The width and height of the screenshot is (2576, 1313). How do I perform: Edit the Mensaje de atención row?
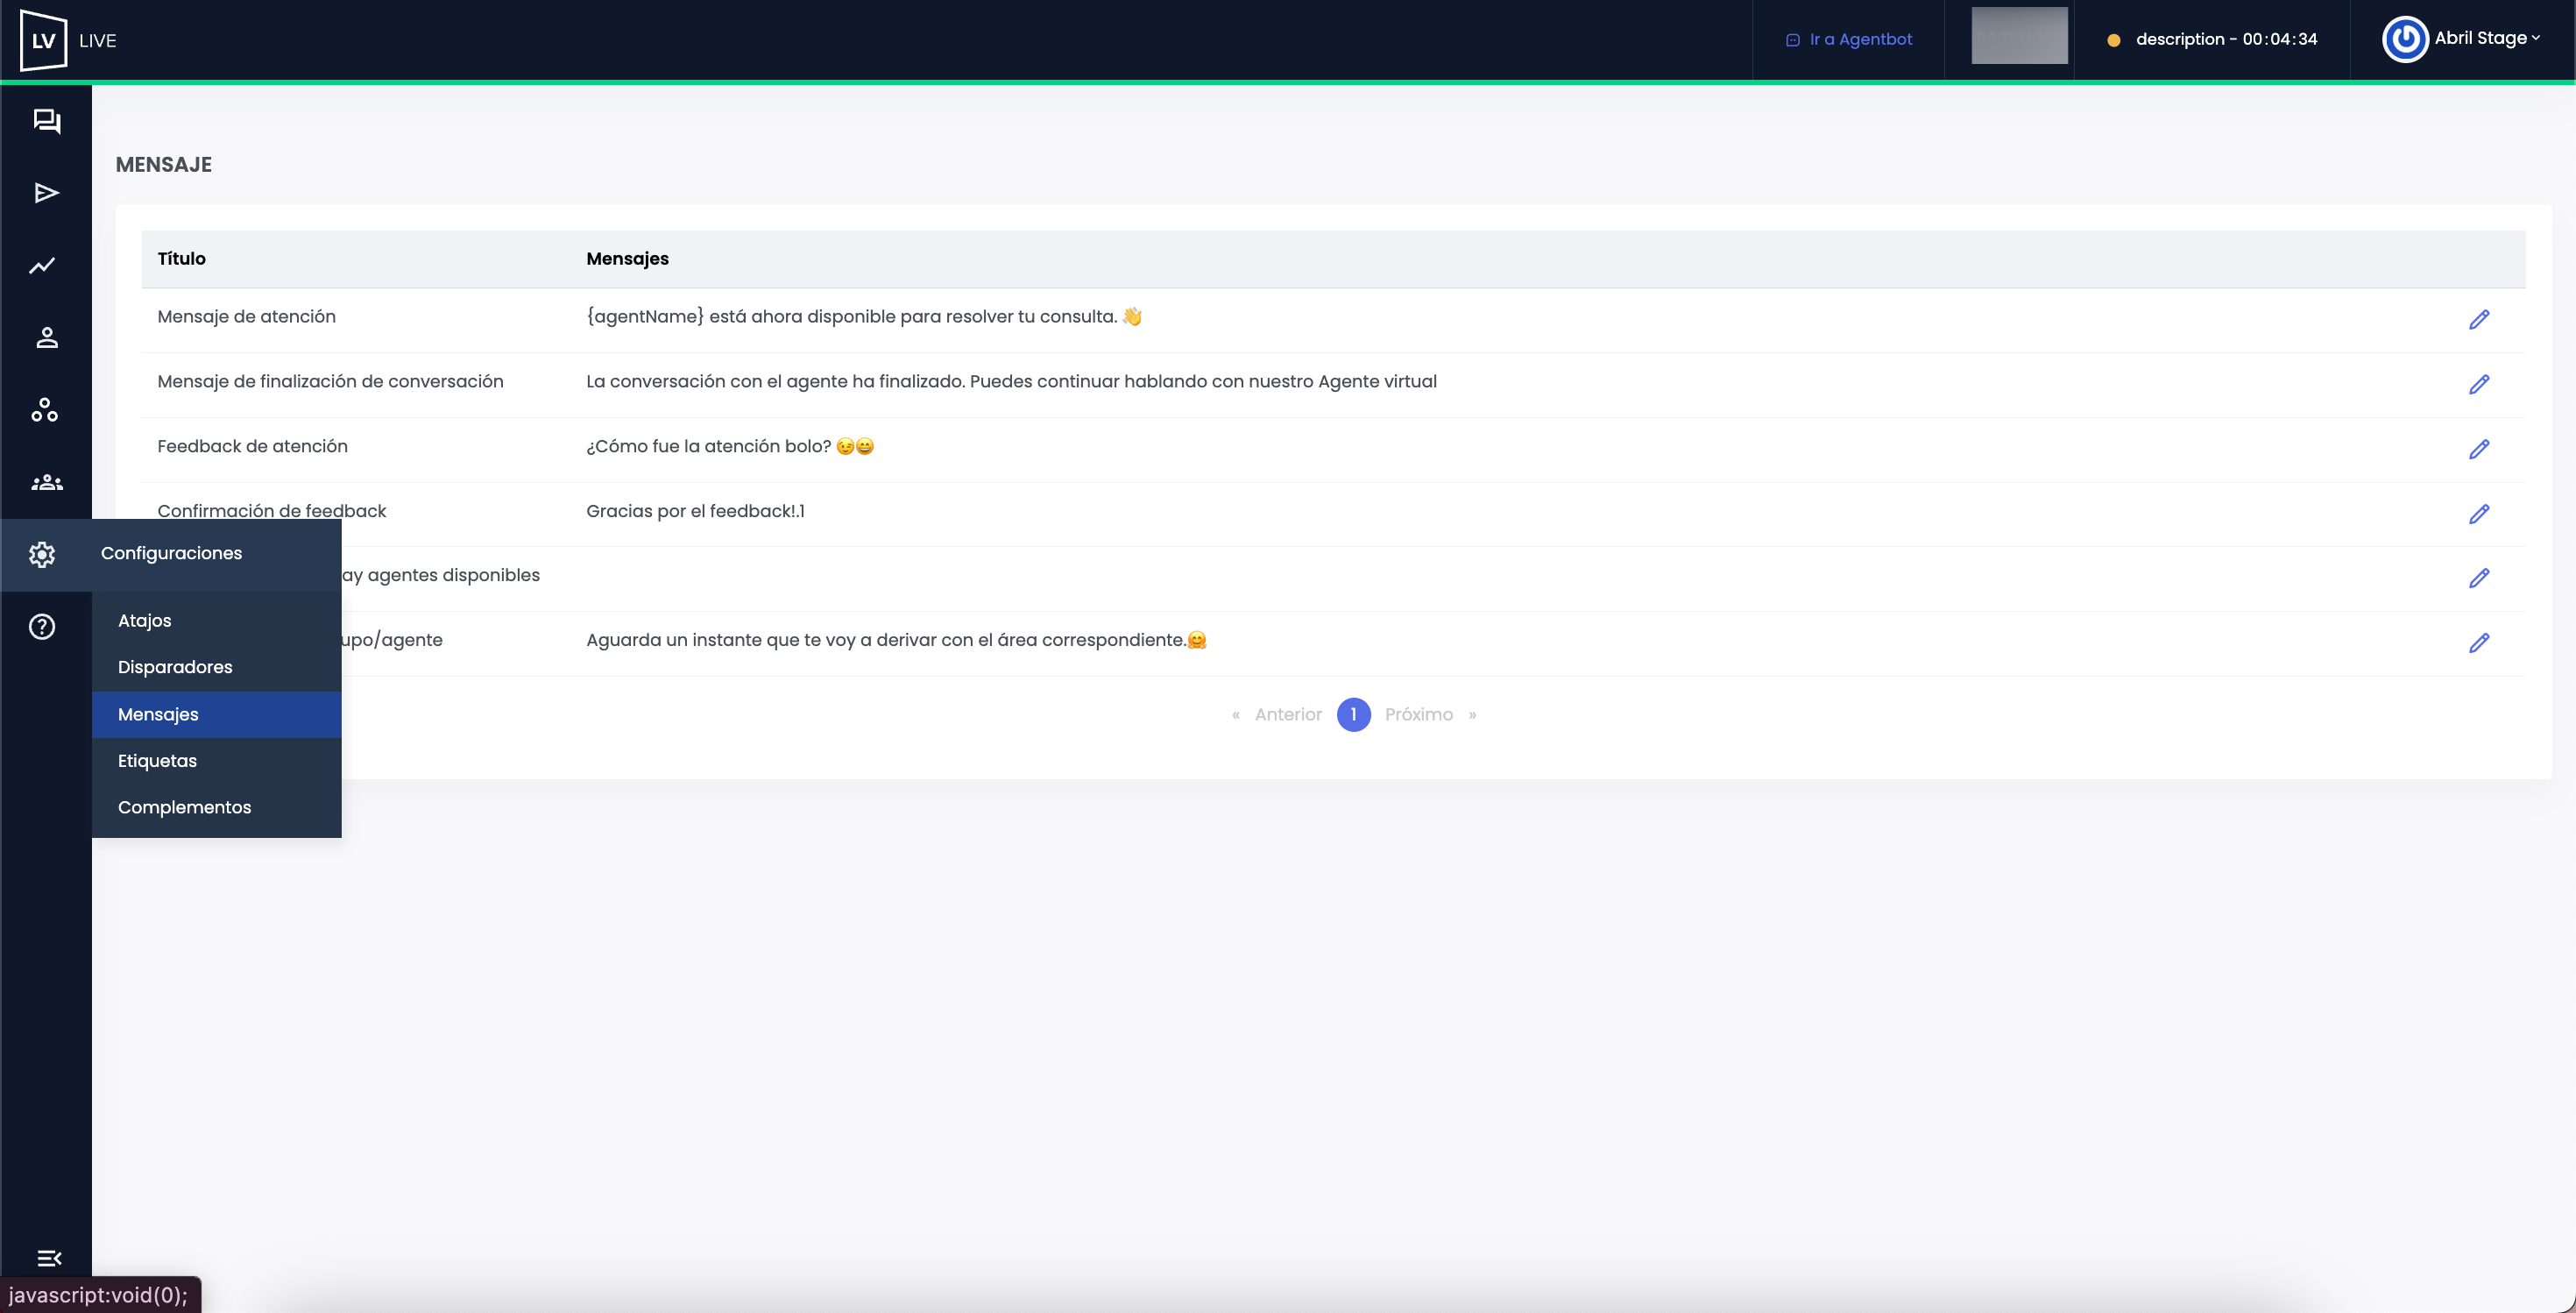click(x=2478, y=320)
